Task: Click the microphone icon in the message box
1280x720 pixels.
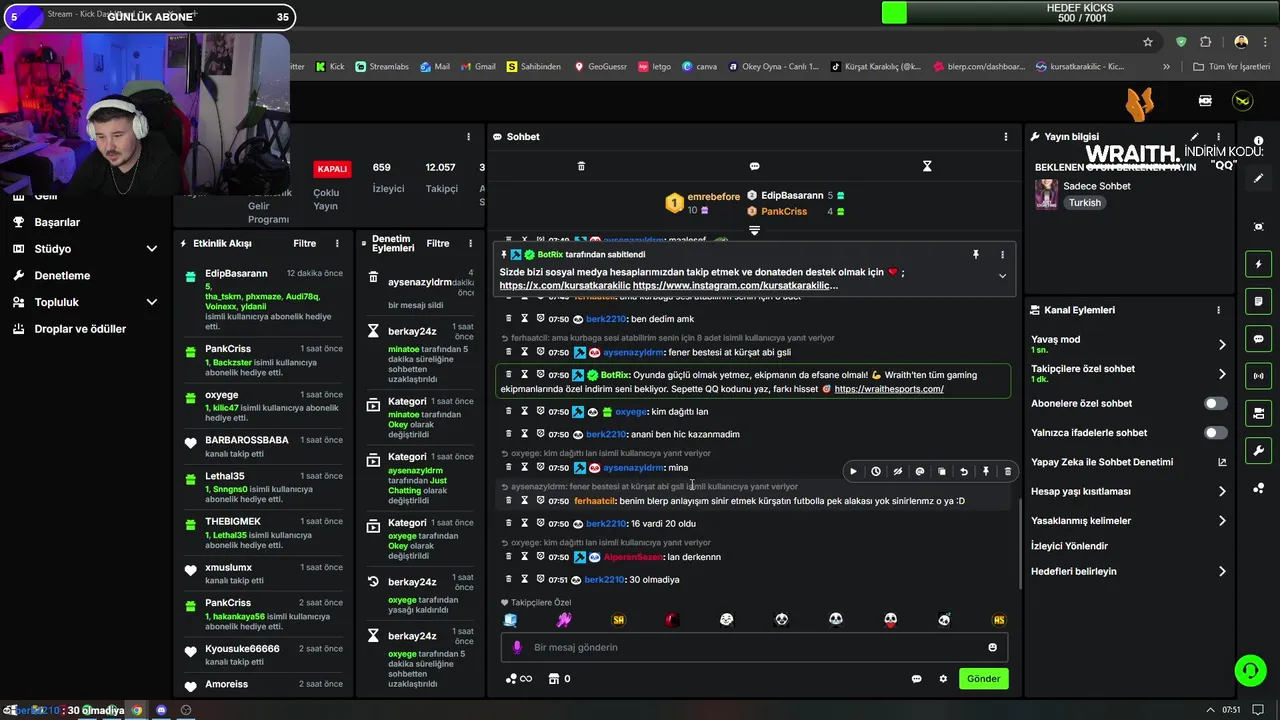Action: (517, 647)
